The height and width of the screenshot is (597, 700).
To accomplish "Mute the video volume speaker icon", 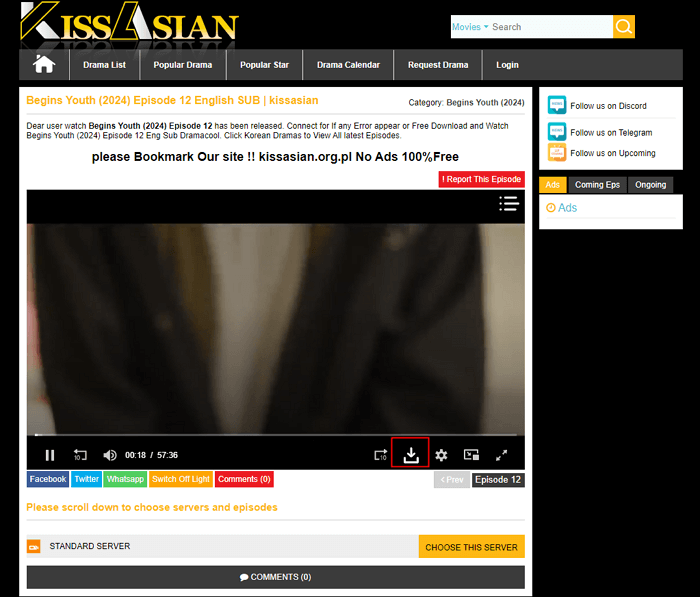I will 110,455.
